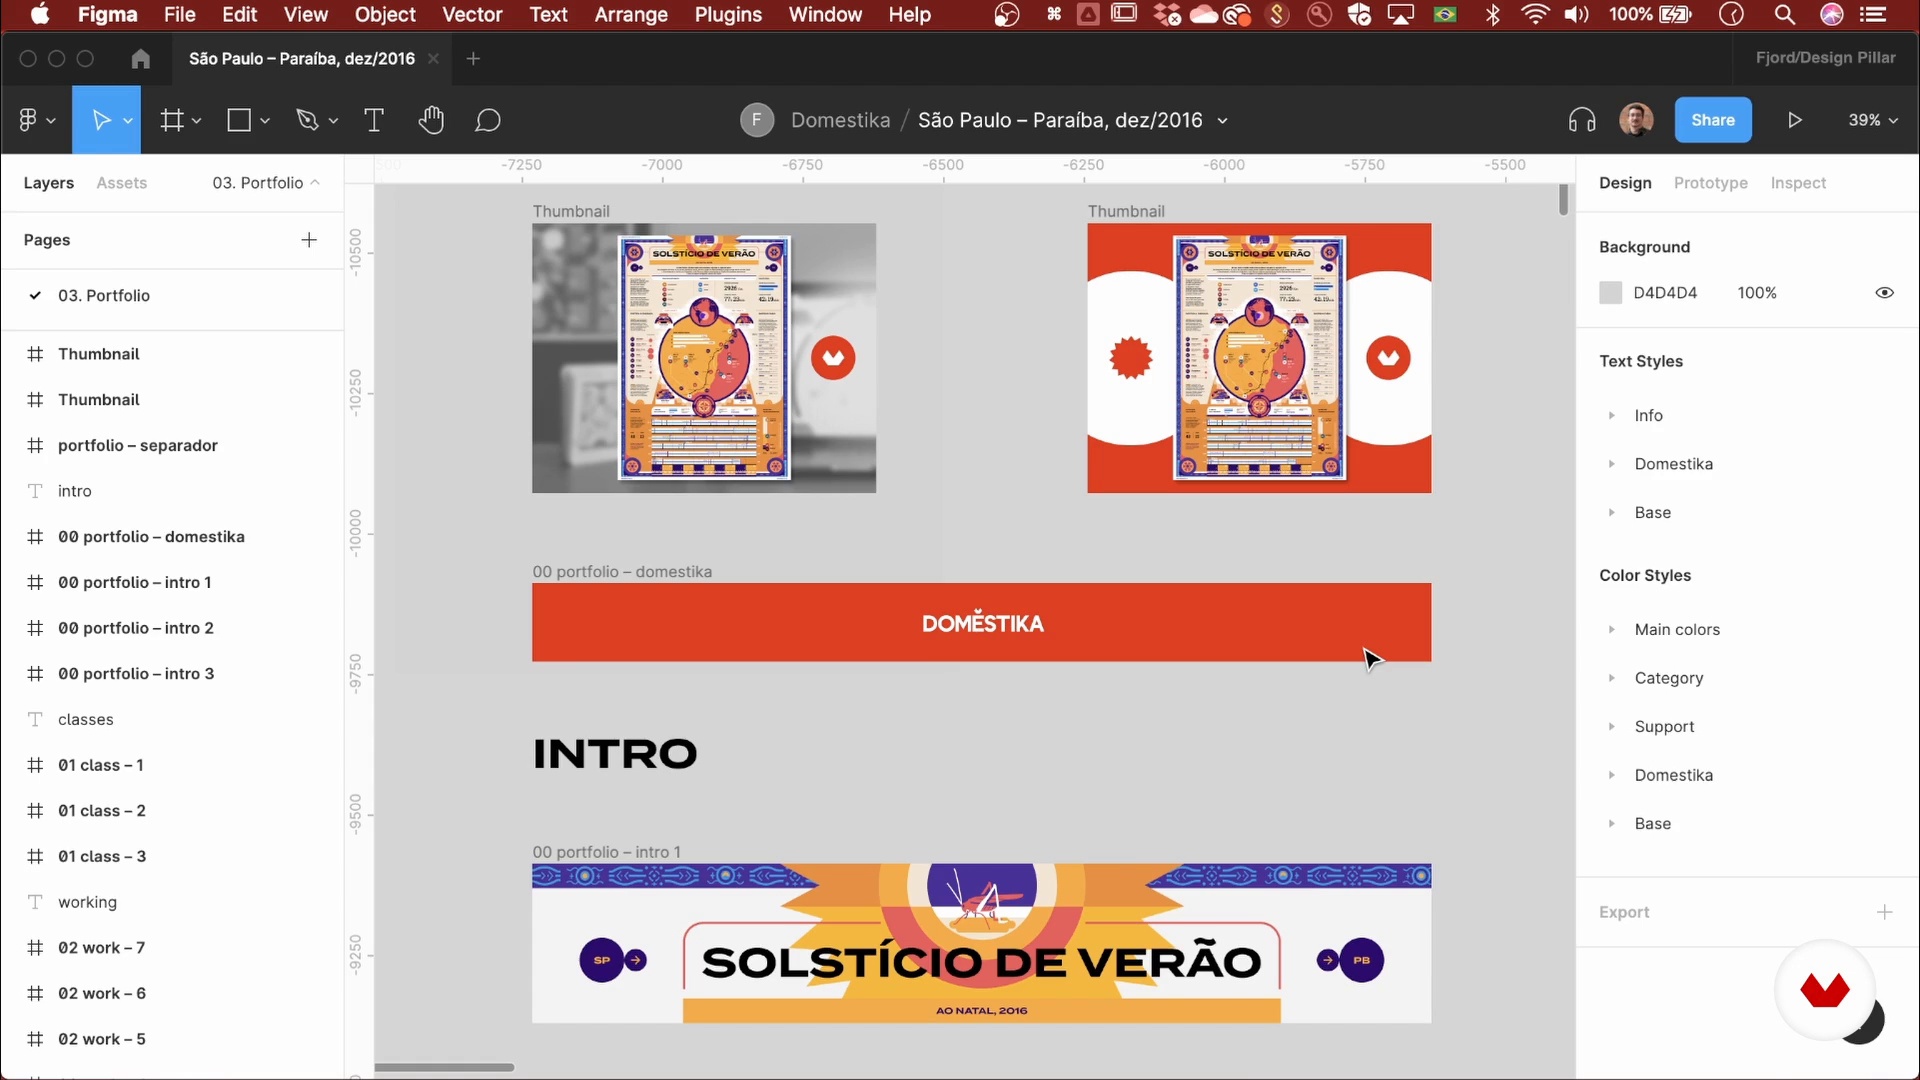Open the Vector menu

472,15
